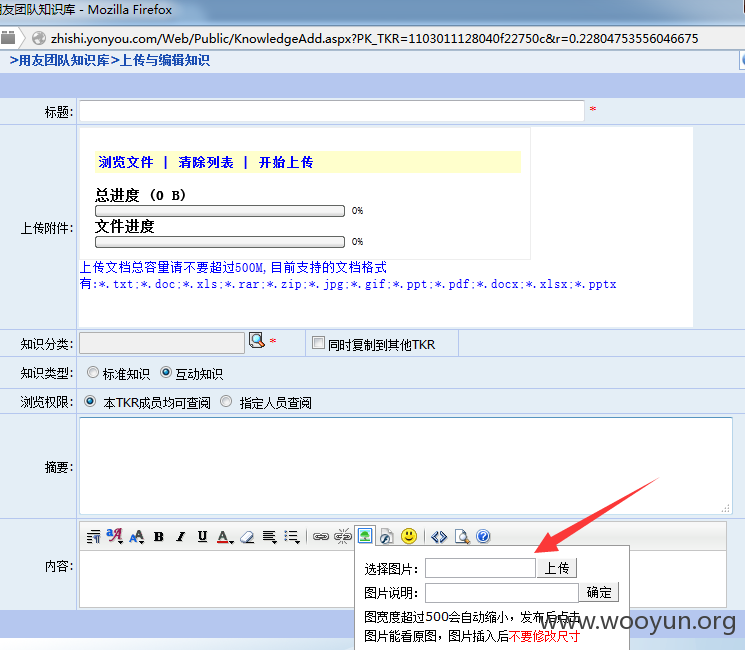The image size is (745, 650).
Task: Open the font family dropdown in editor
Action: [x=115, y=536]
